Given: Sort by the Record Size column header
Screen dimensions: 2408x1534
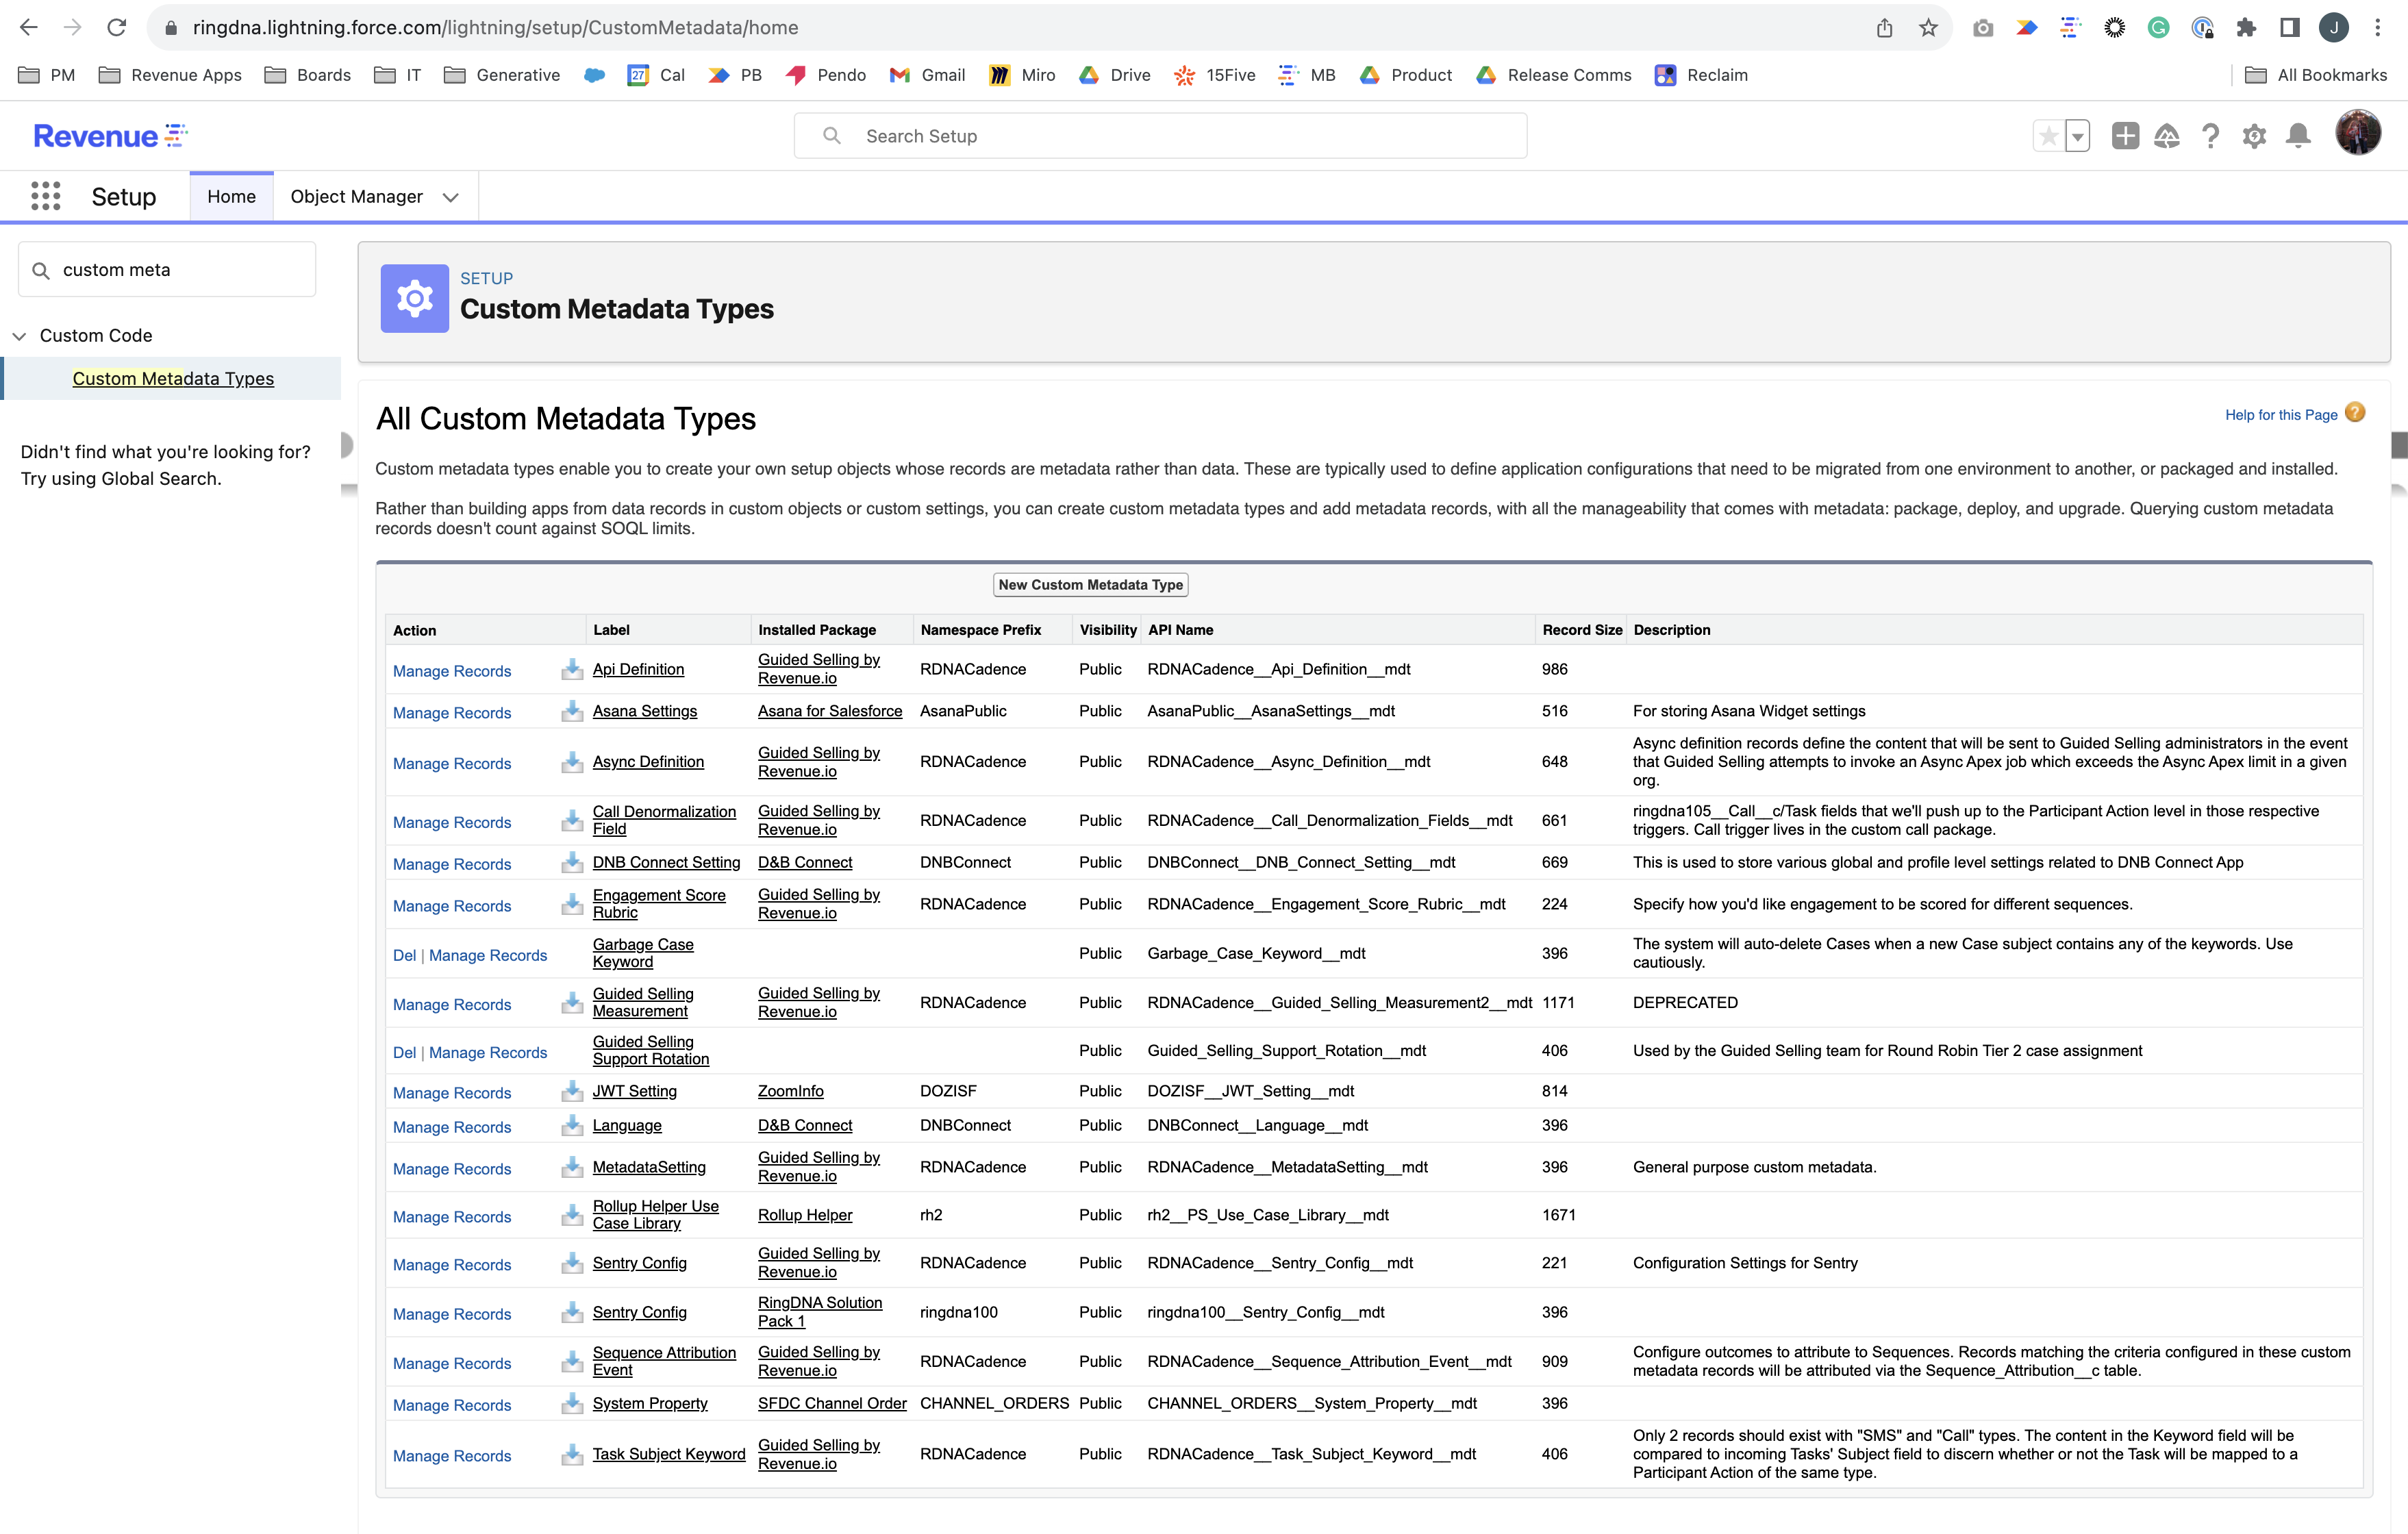Looking at the screenshot, I should [x=1582, y=630].
